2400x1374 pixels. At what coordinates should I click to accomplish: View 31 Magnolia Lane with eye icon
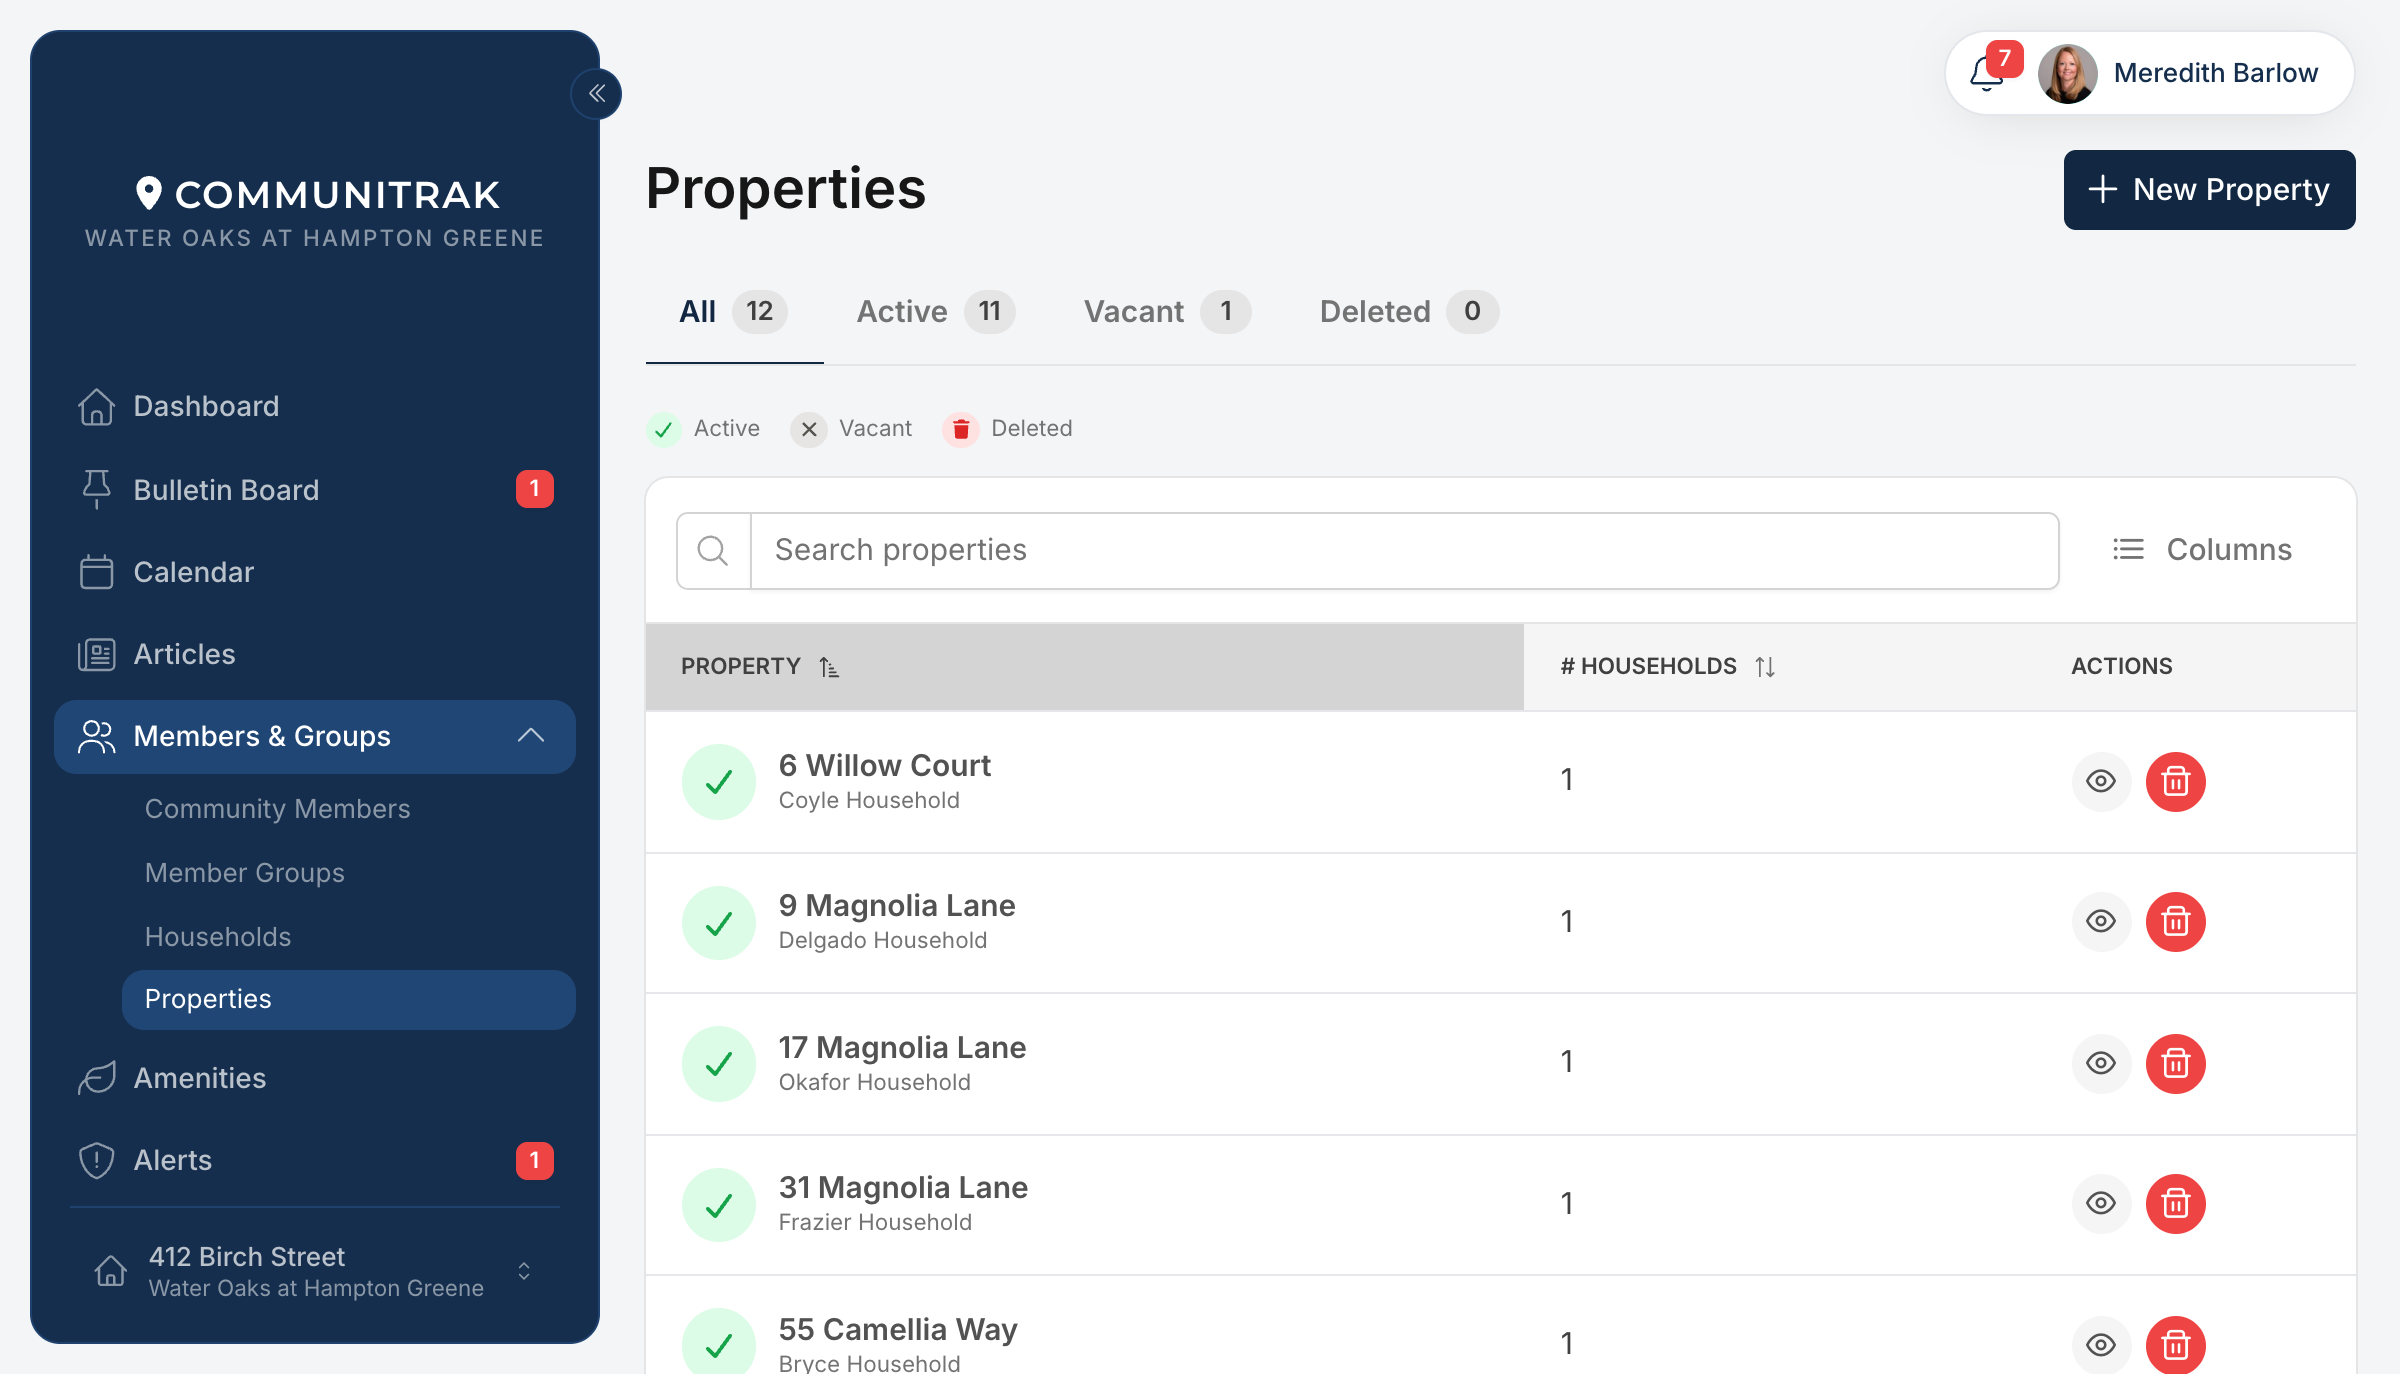point(2101,1203)
